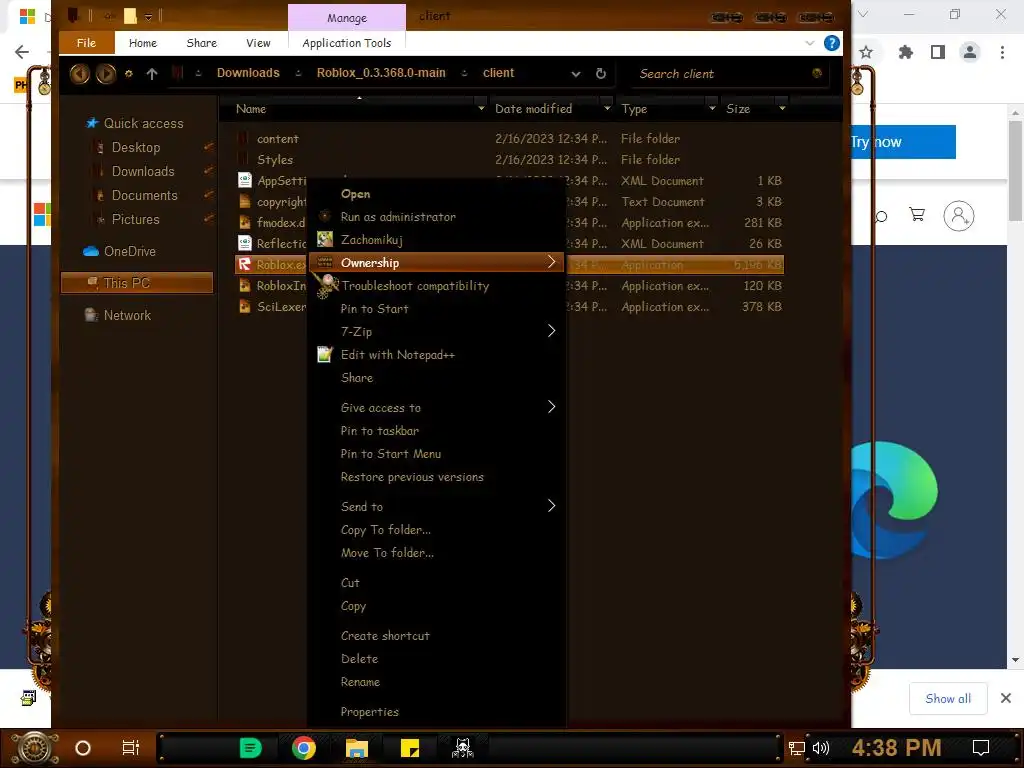Open Name column filter dropdown
The image size is (1024, 768).
[481, 108]
